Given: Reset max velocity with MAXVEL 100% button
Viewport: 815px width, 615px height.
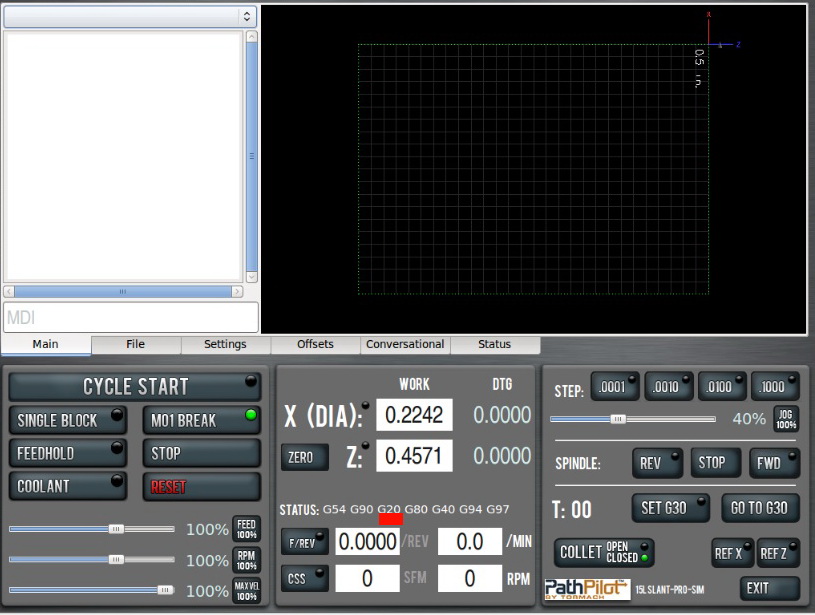Looking at the screenshot, I should pos(246,591).
